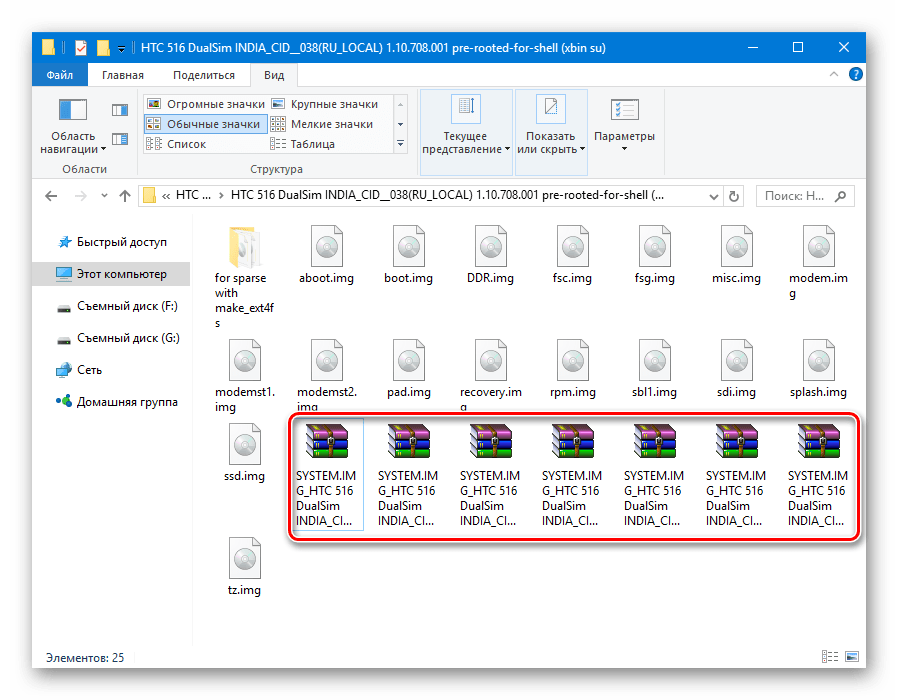Click Properties icon in Quick Access Toolbar

[81, 48]
